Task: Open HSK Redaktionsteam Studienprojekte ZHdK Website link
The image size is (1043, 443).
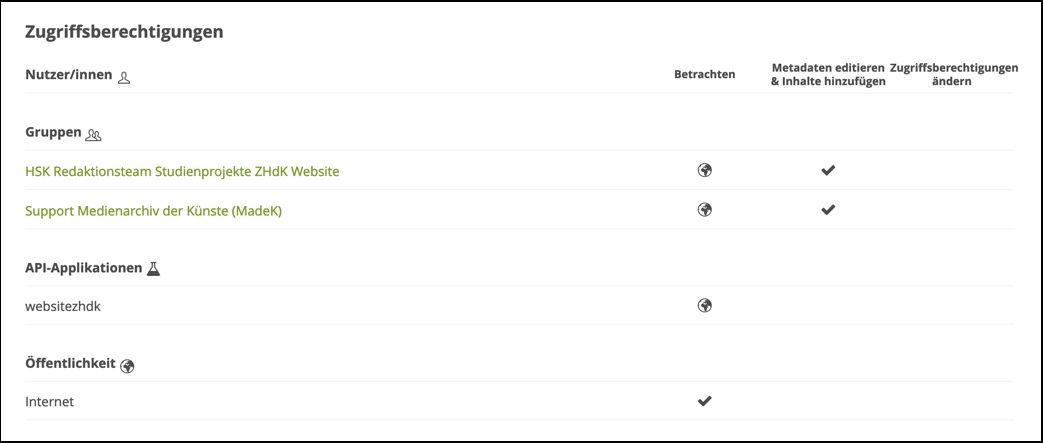Action: pyautogui.click(x=182, y=171)
